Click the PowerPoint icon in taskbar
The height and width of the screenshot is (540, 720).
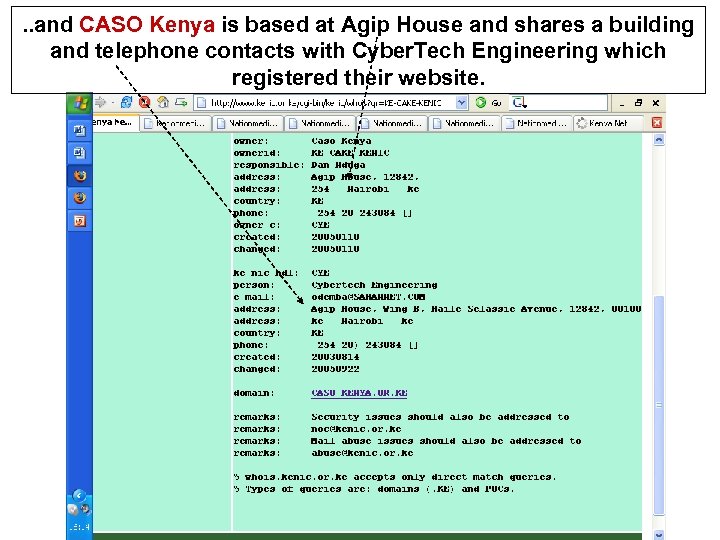point(80,221)
